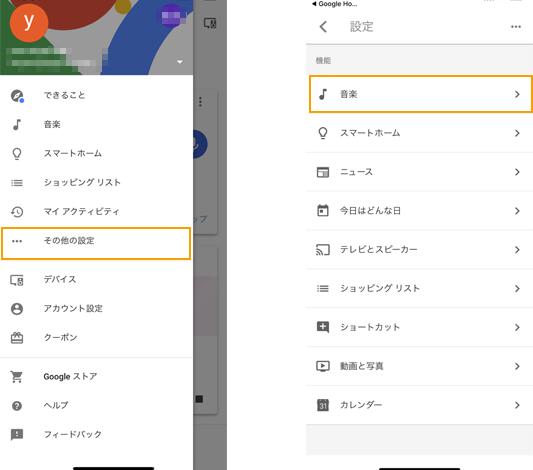This screenshot has height=470, width=533.
Task: Open ショッピング リスト in the side drawer
Action: click(96, 182)
